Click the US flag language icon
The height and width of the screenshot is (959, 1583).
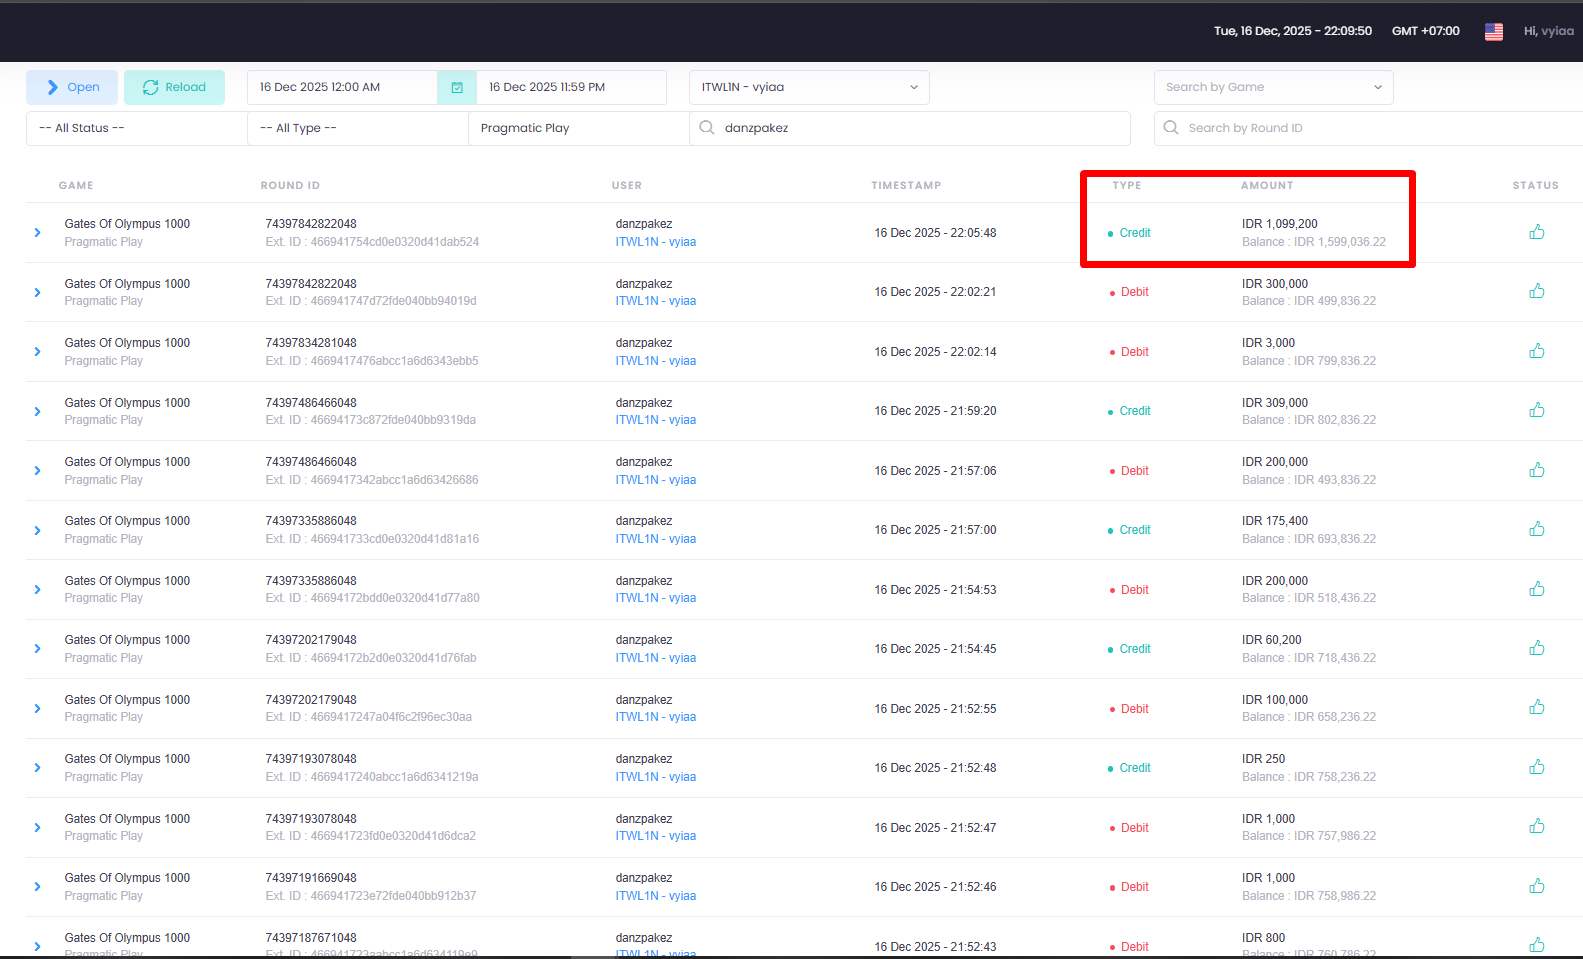[1493, 31]
